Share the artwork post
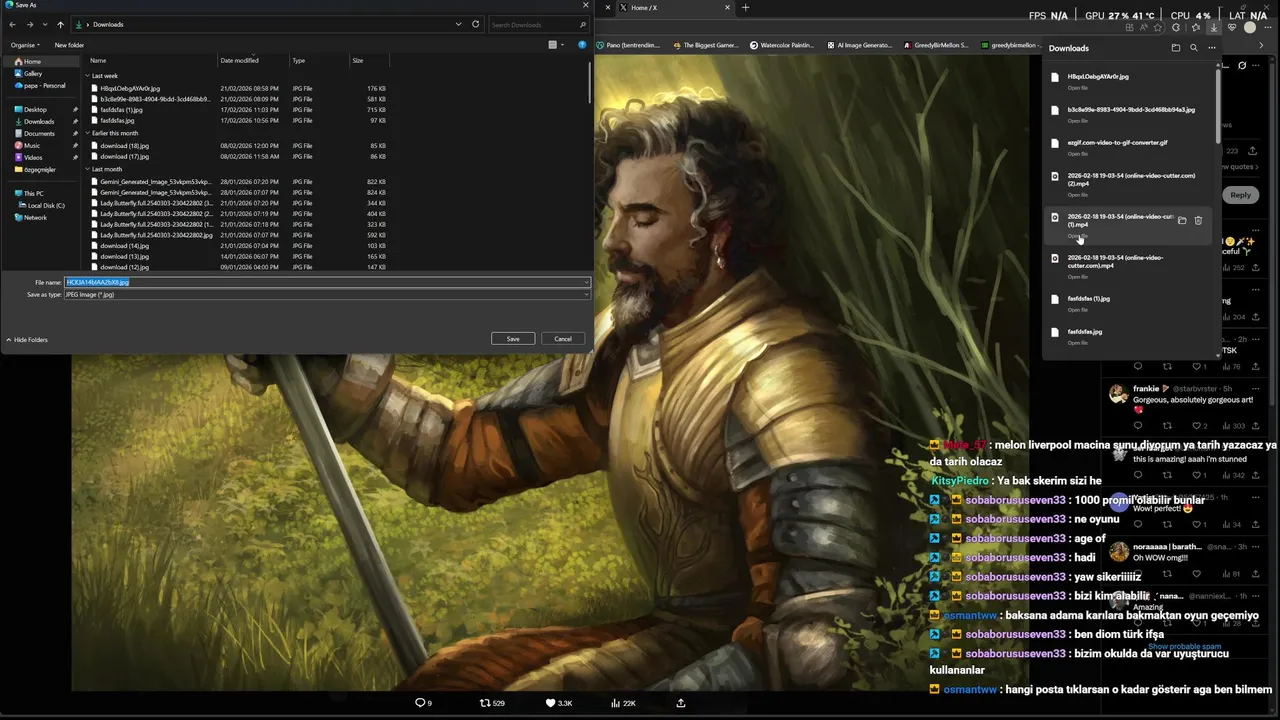 coord(681,703)
